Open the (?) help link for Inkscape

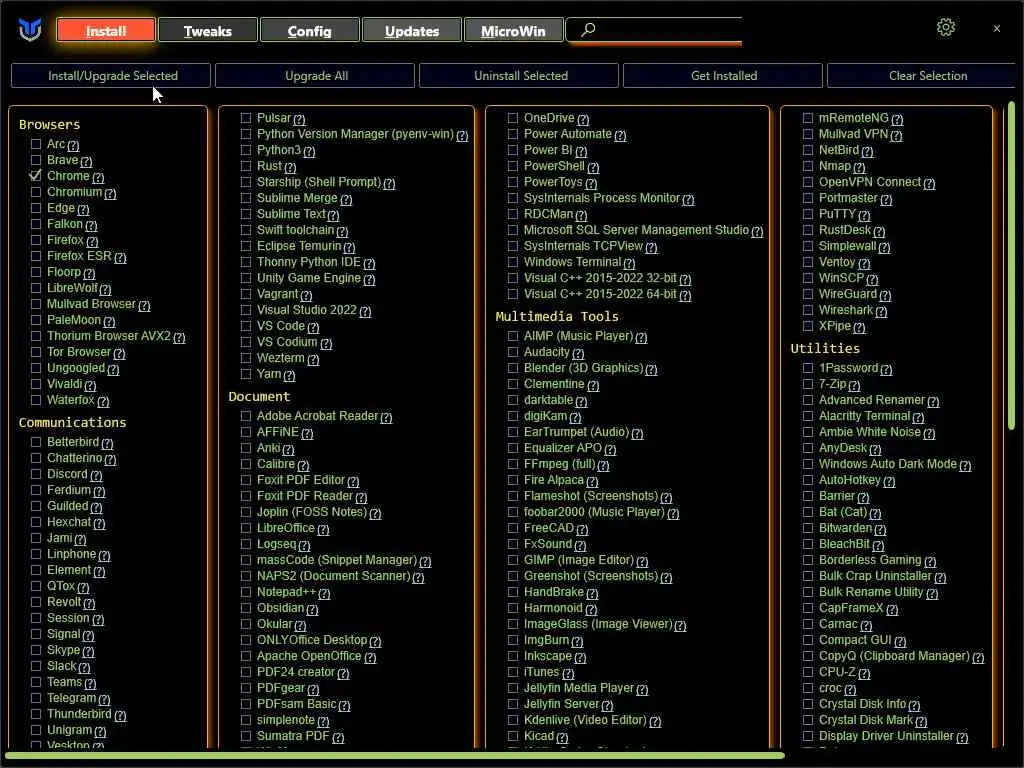click(580, 658)
